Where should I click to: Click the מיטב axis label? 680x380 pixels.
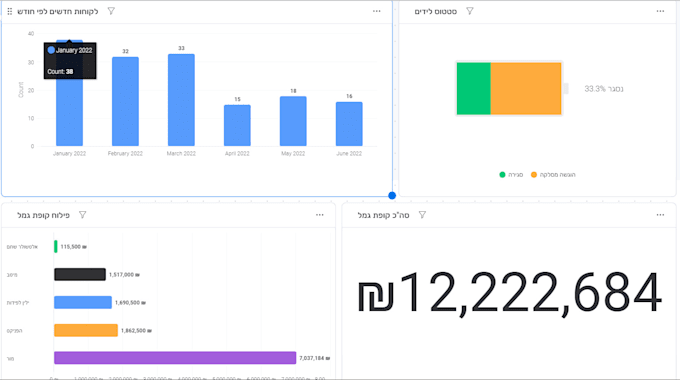point(12,275)
